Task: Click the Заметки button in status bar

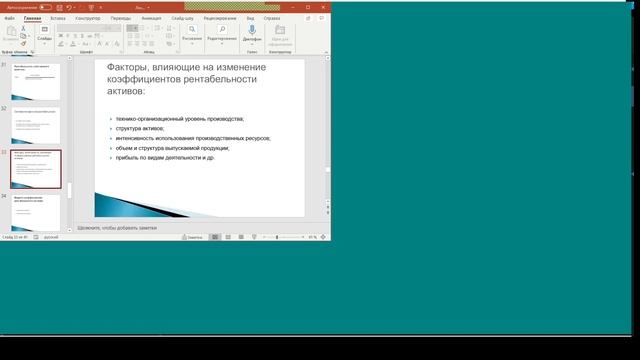Action: [192, 237]
